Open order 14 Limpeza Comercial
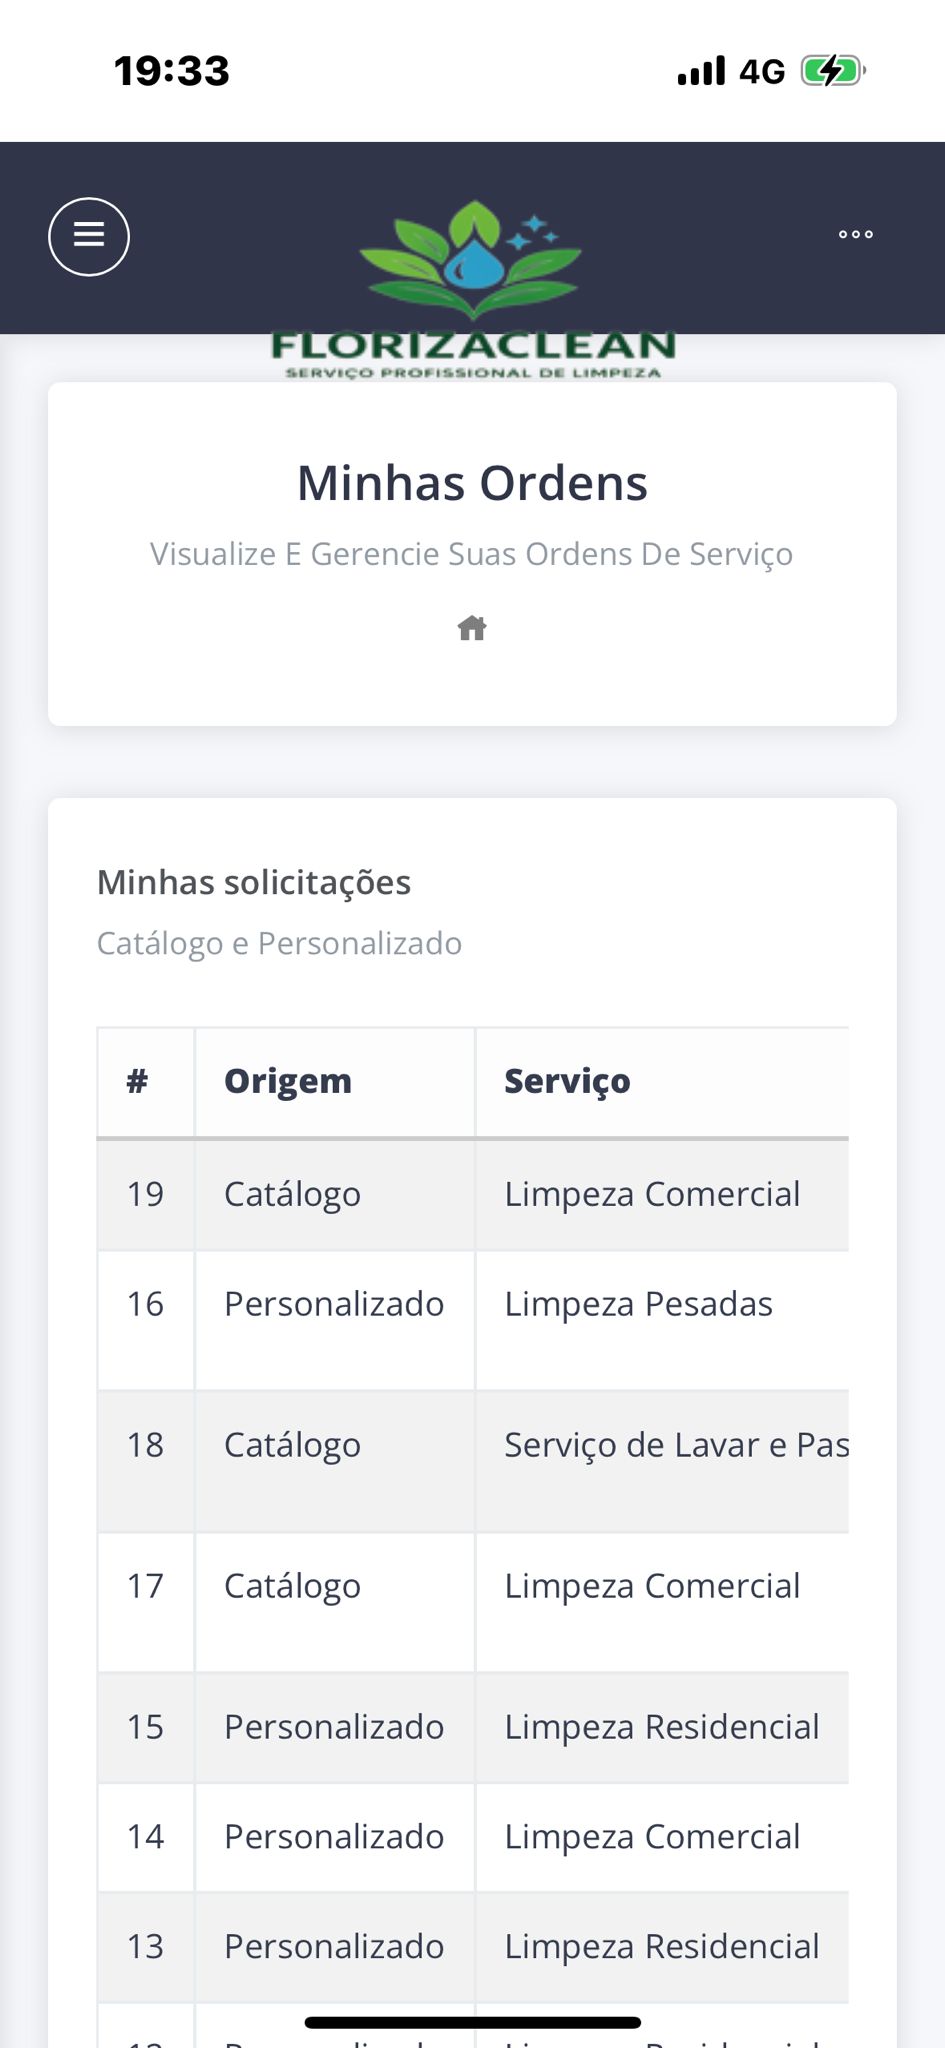 coord(651,1837)
